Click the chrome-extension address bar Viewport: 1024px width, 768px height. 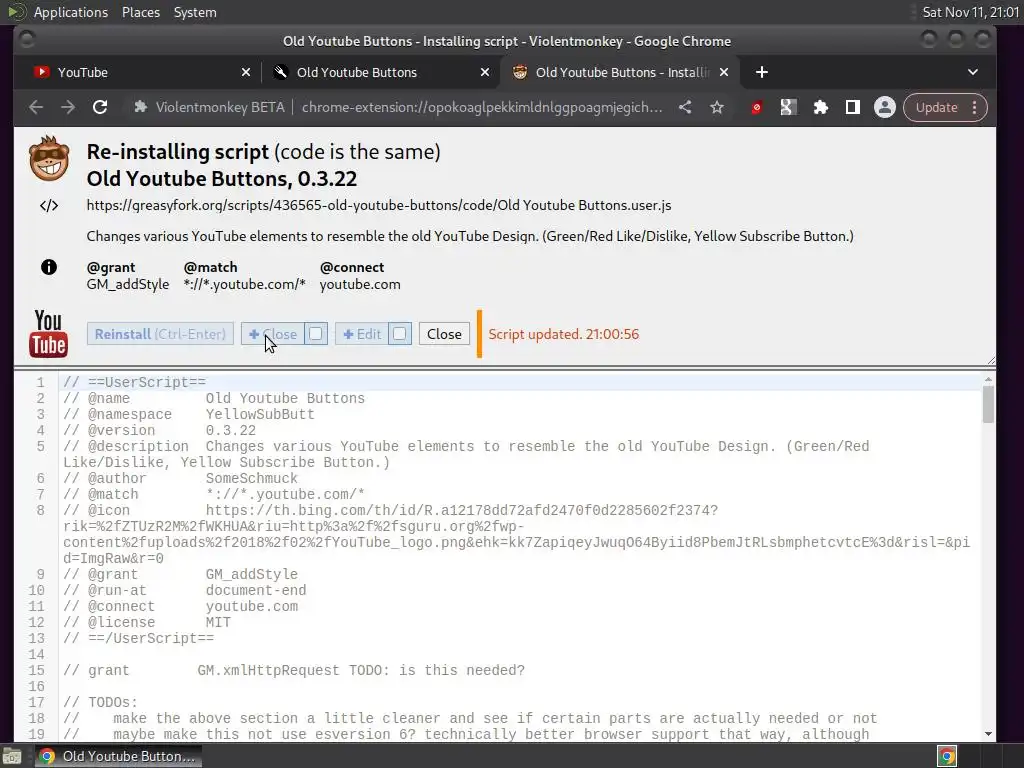[x=481, y=107]
